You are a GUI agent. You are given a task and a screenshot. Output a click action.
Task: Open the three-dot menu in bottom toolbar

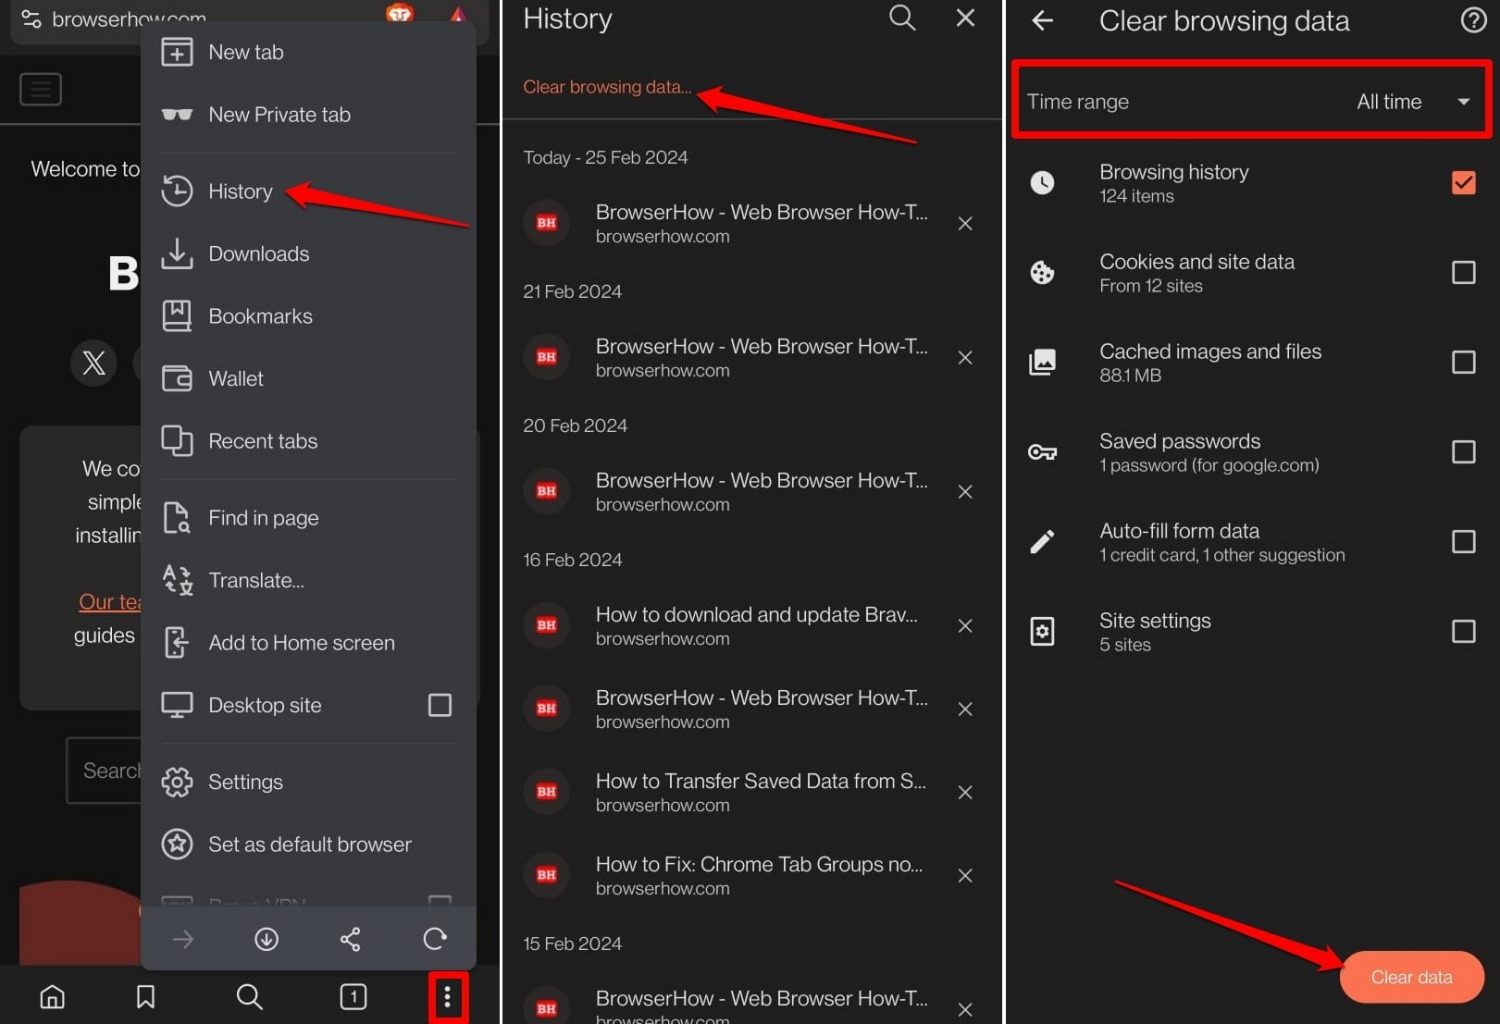pos(447,997)
